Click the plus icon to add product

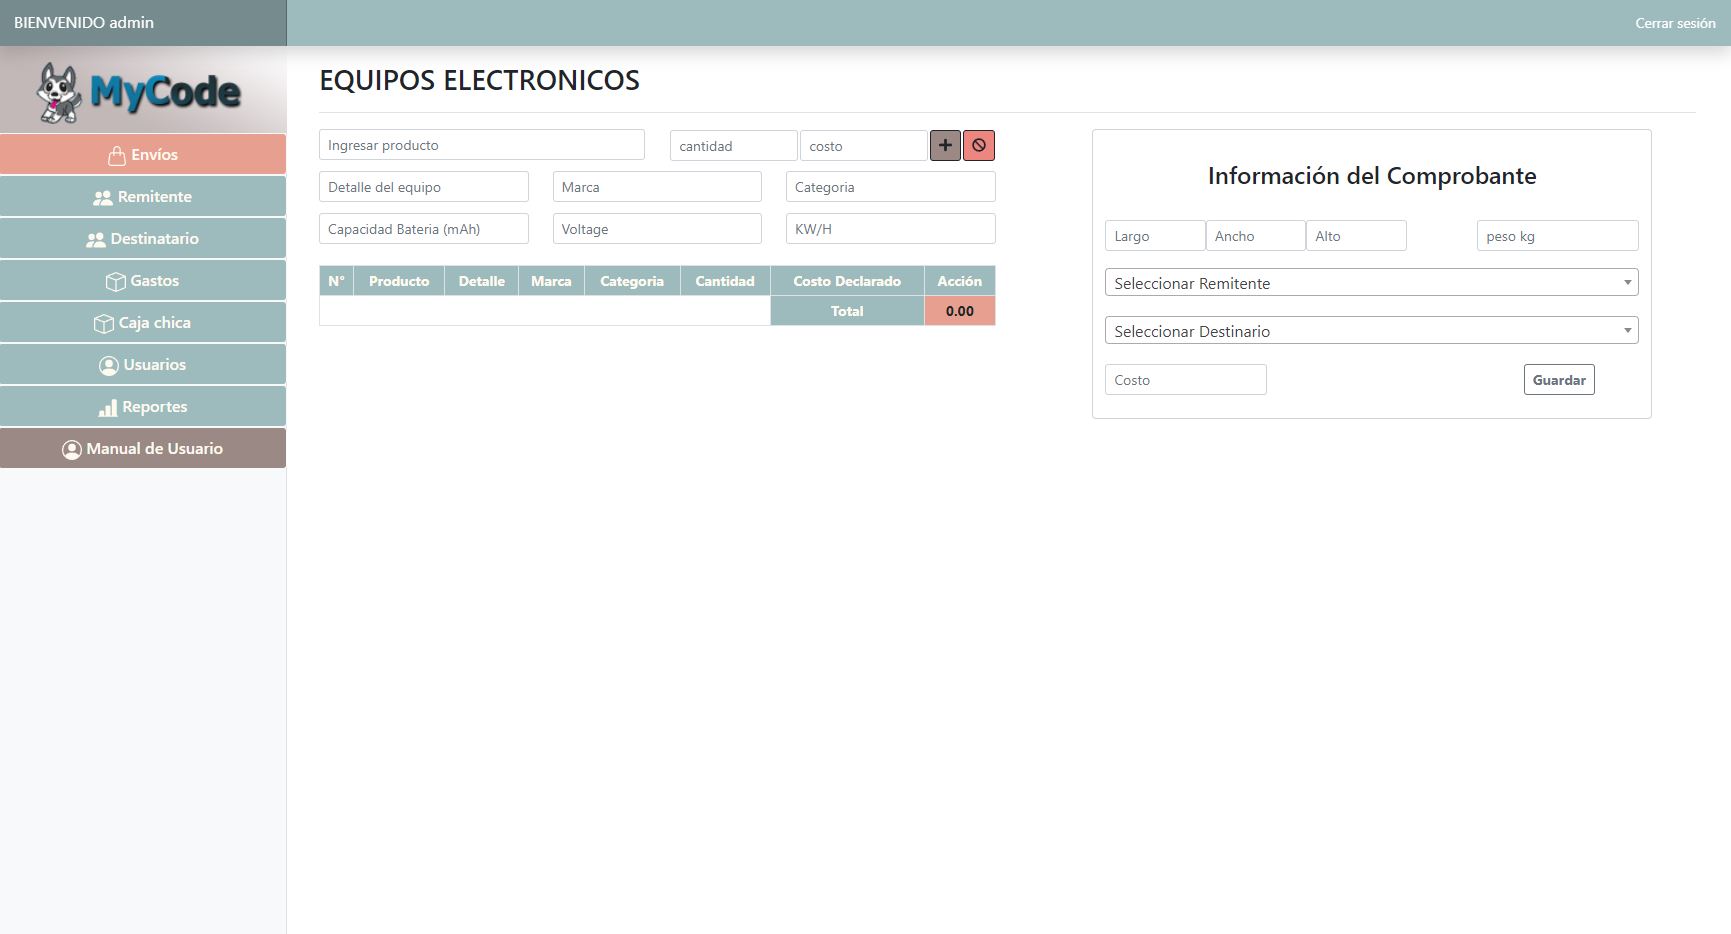[945, 145]
